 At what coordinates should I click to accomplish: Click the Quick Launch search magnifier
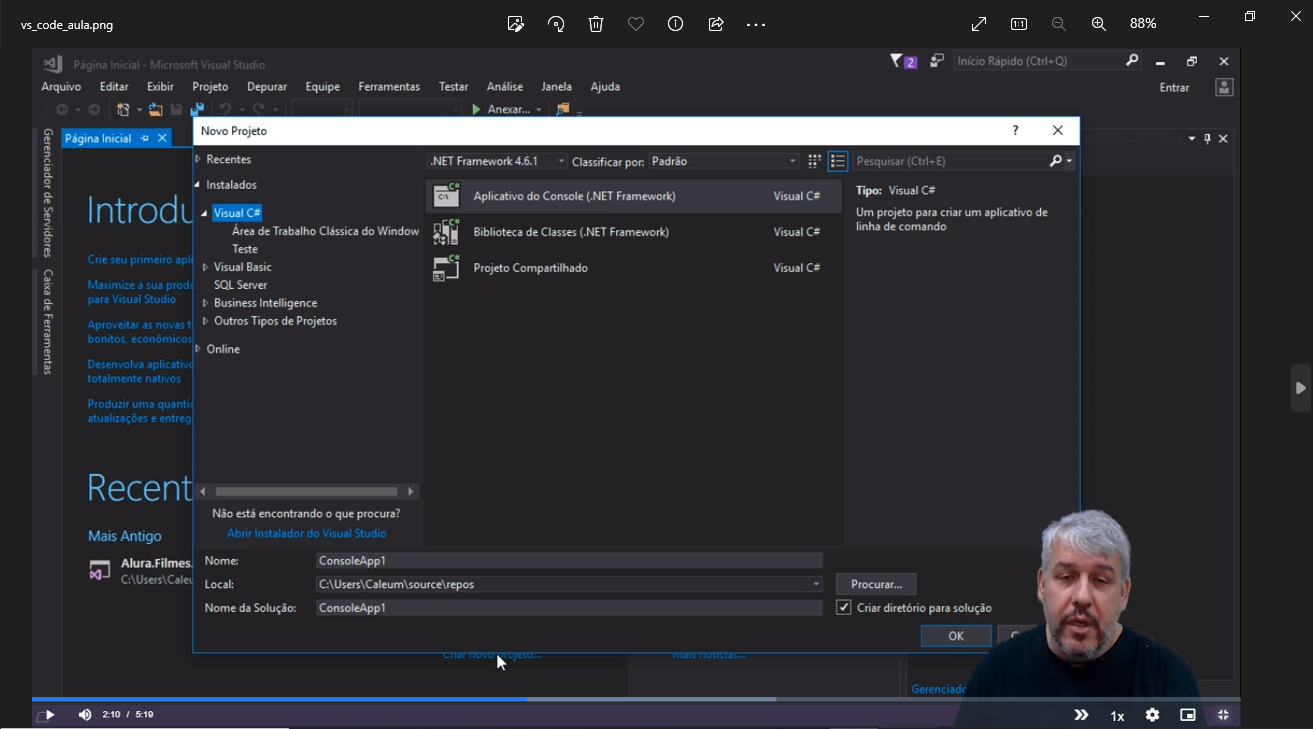point(1132,61)
